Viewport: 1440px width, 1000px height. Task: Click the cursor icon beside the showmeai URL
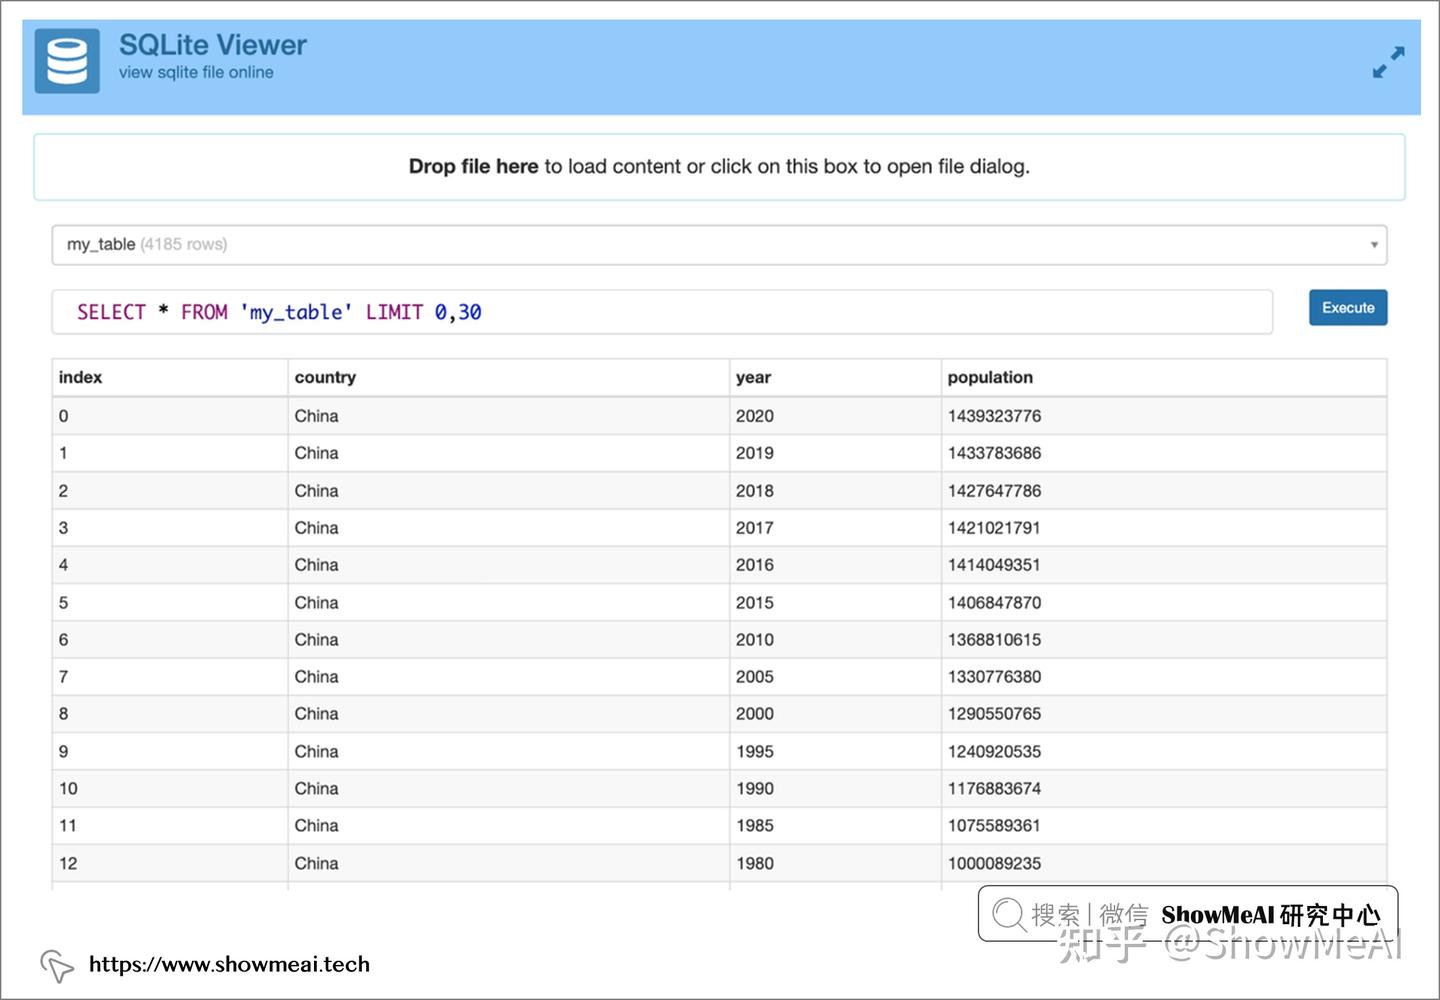[x=57, y=965]
